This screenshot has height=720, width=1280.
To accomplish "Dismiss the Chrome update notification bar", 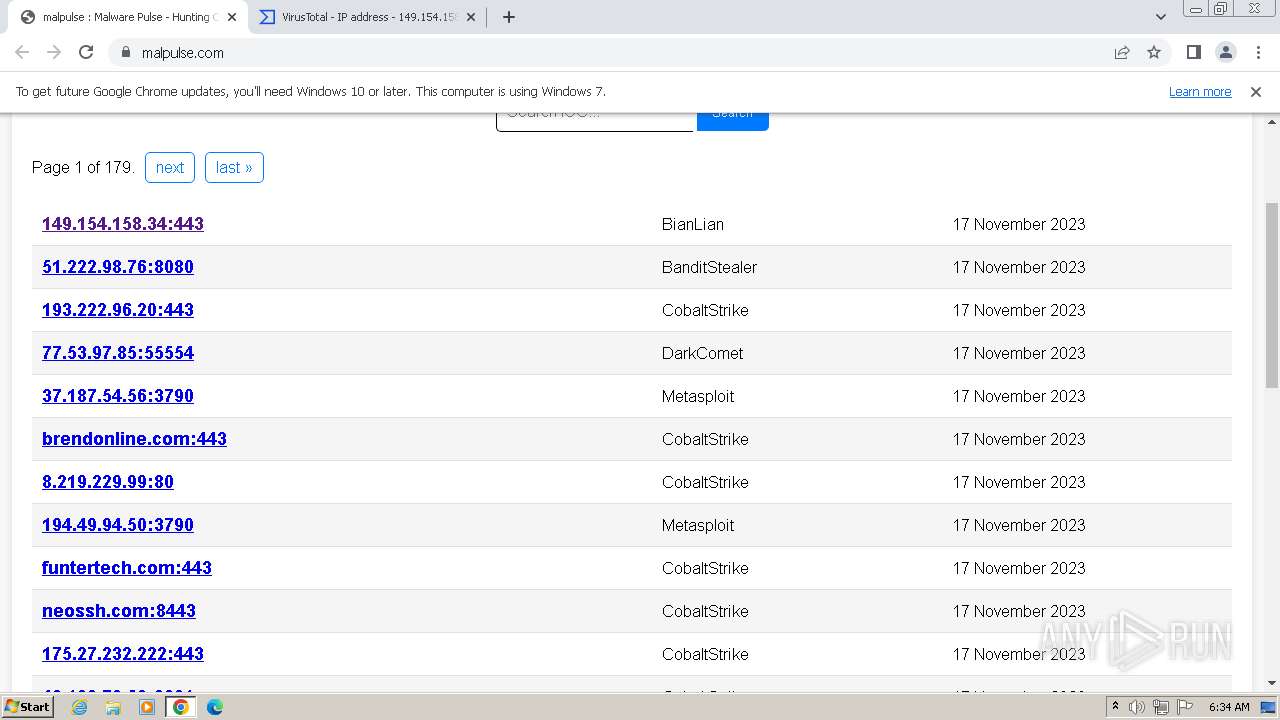I will pos(1256,91).
